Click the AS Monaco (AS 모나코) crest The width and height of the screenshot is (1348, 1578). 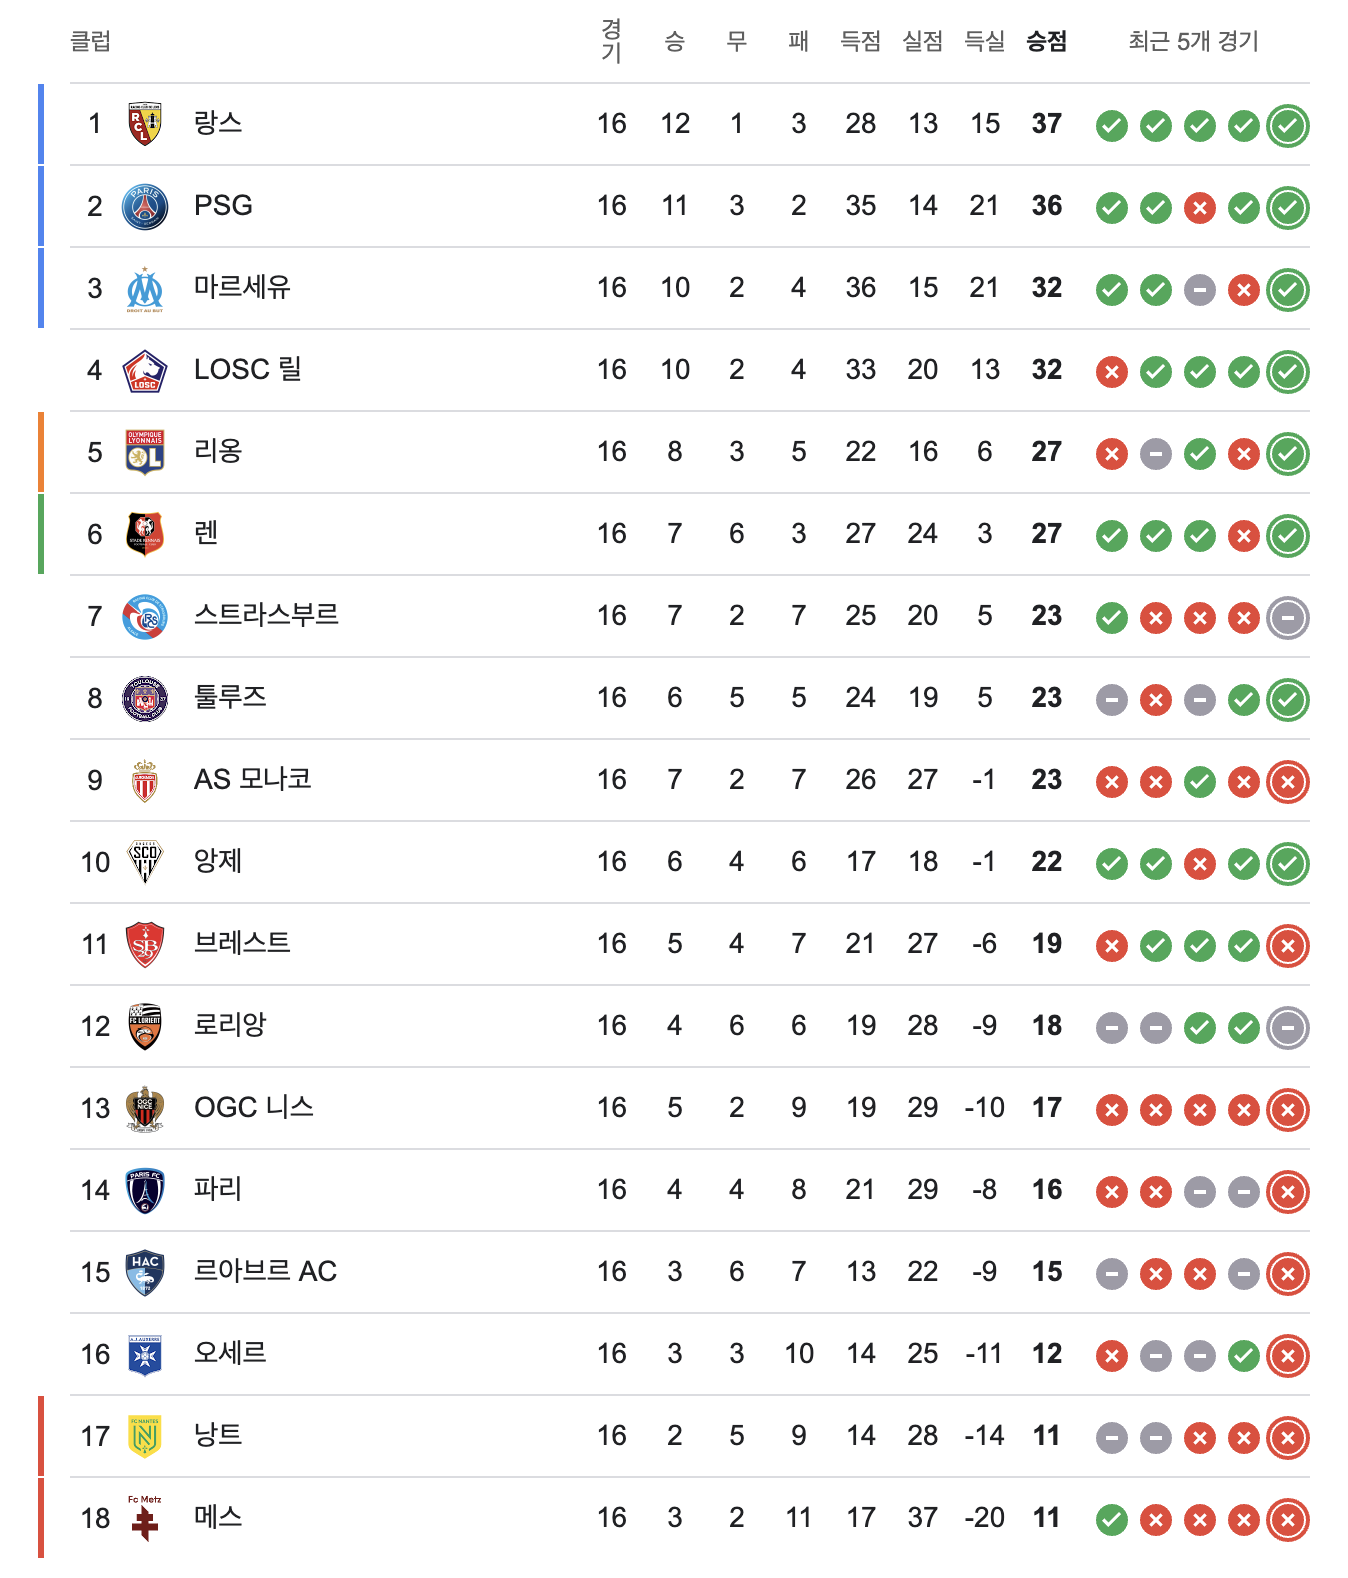(x=145, y=781)
